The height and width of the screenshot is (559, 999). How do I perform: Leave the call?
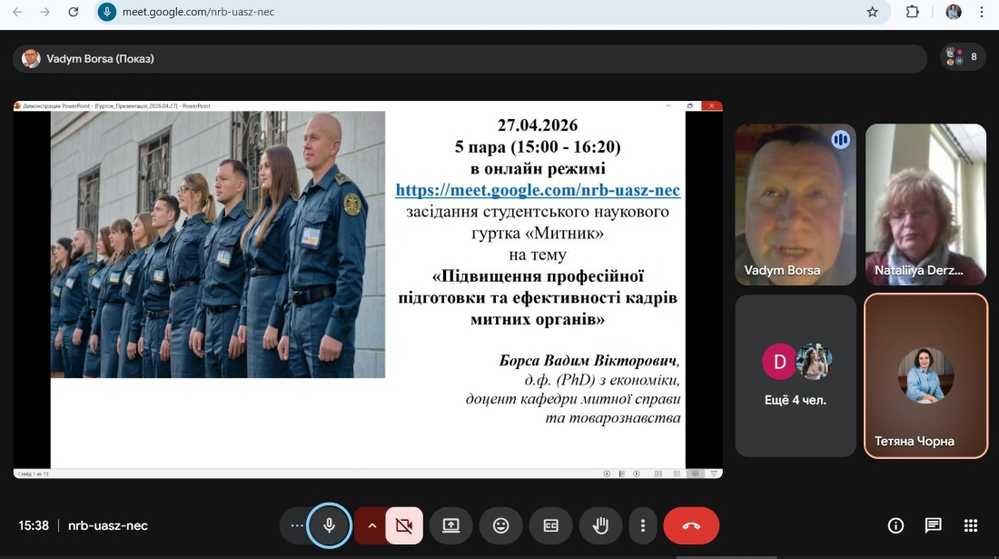691,525
